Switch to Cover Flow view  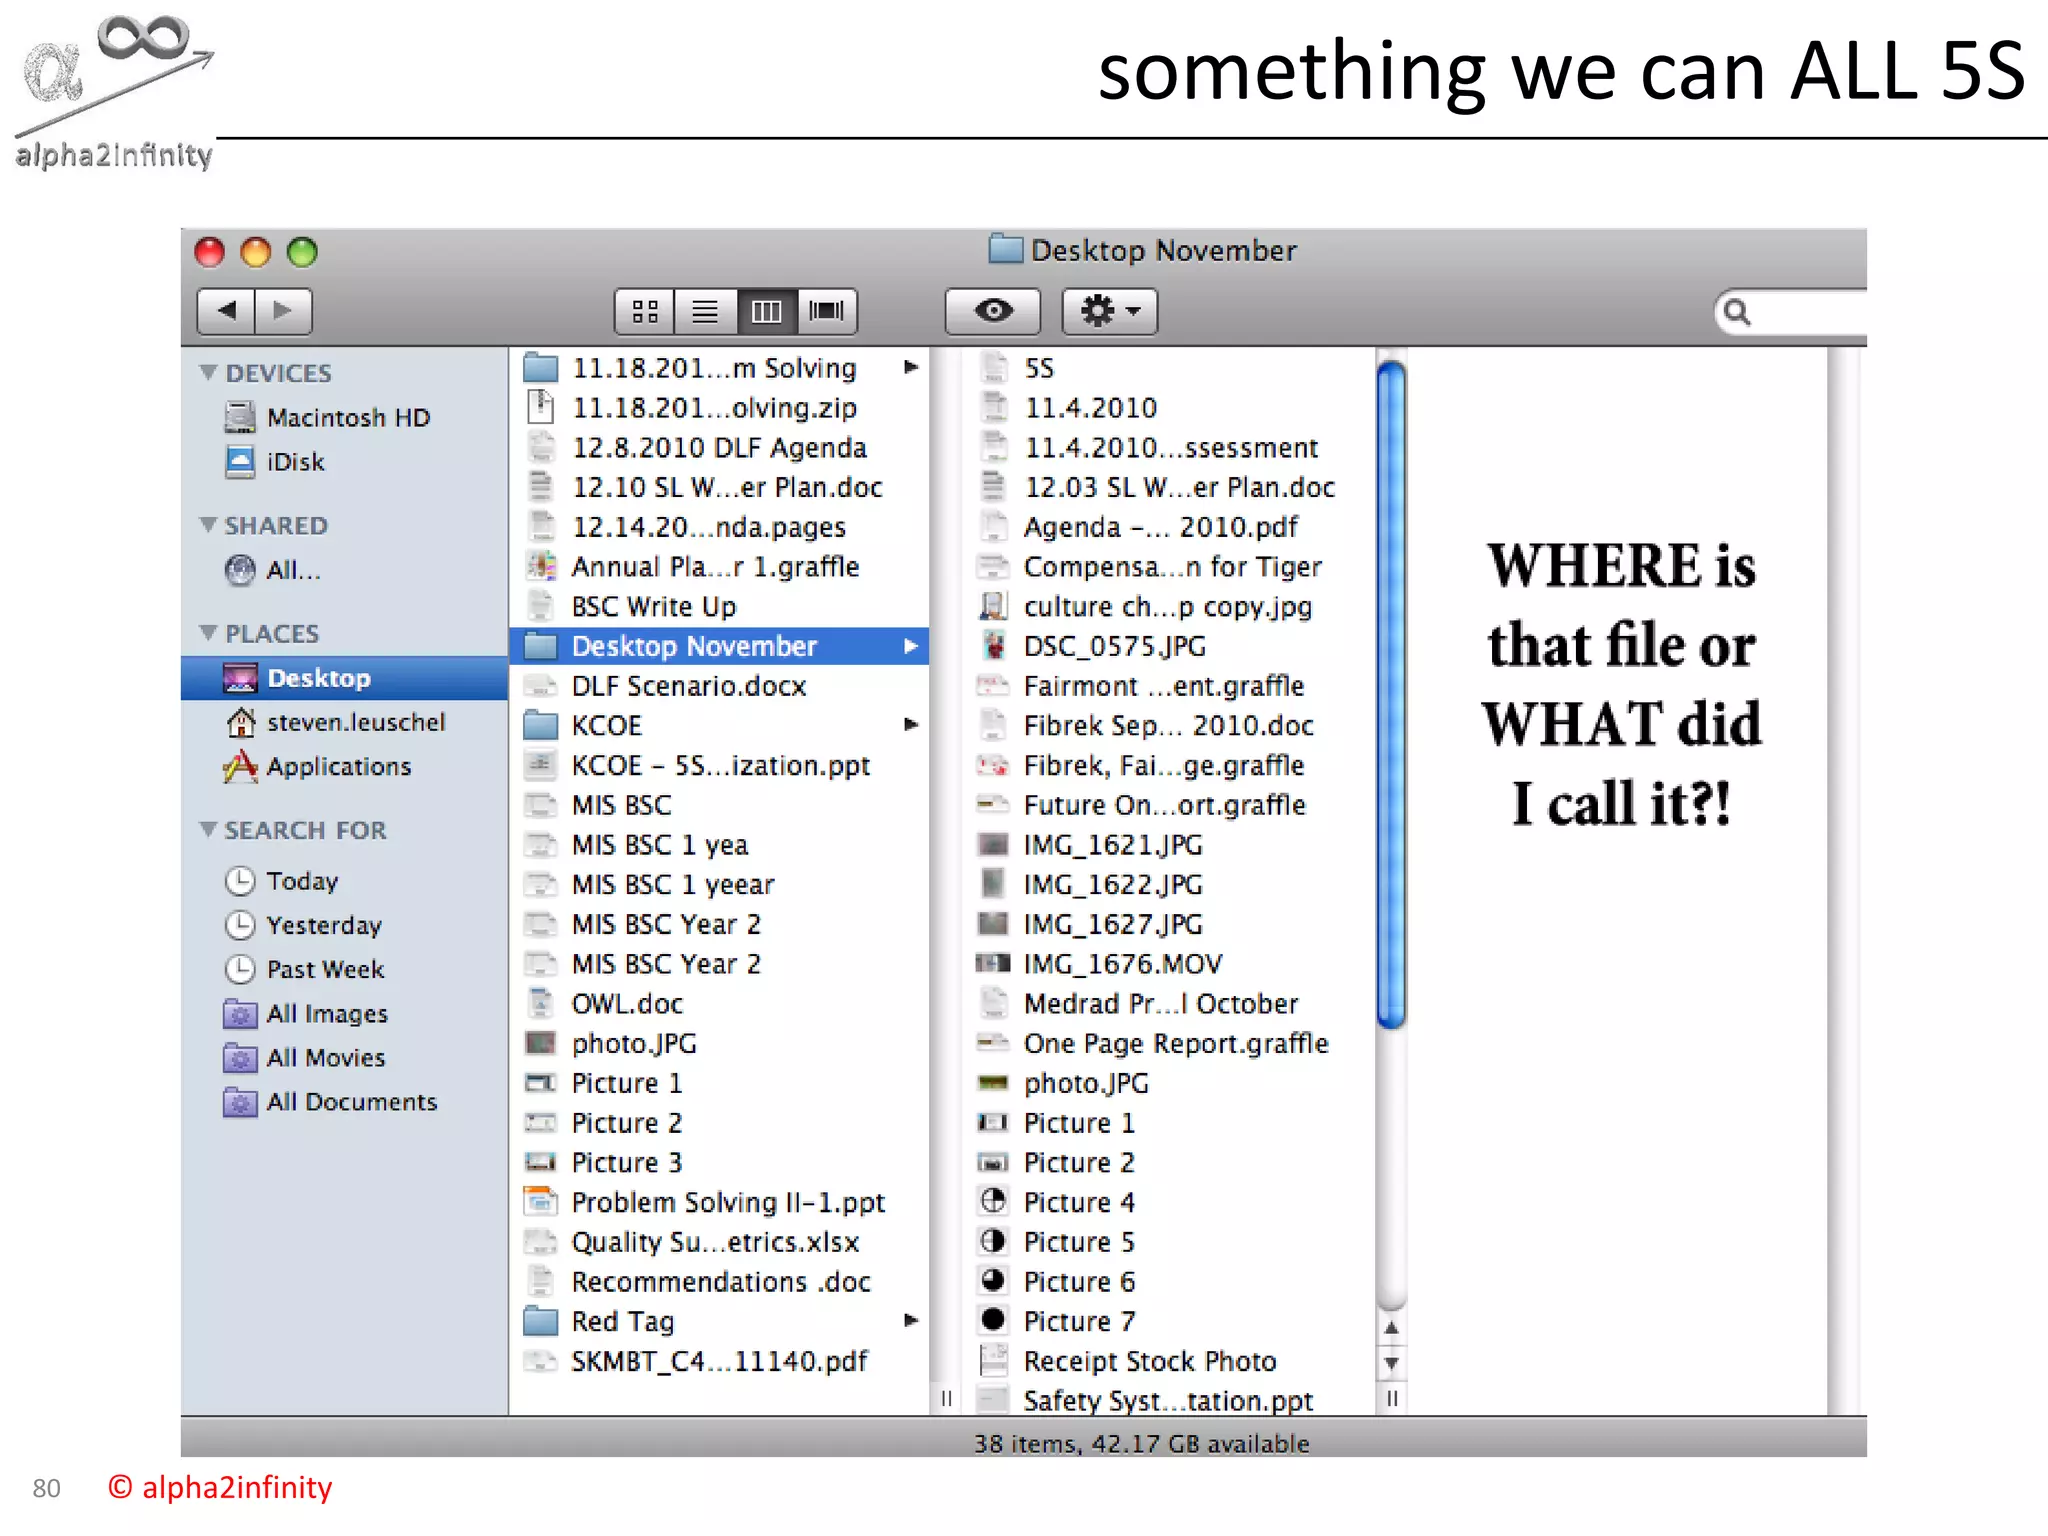[826, 311]
